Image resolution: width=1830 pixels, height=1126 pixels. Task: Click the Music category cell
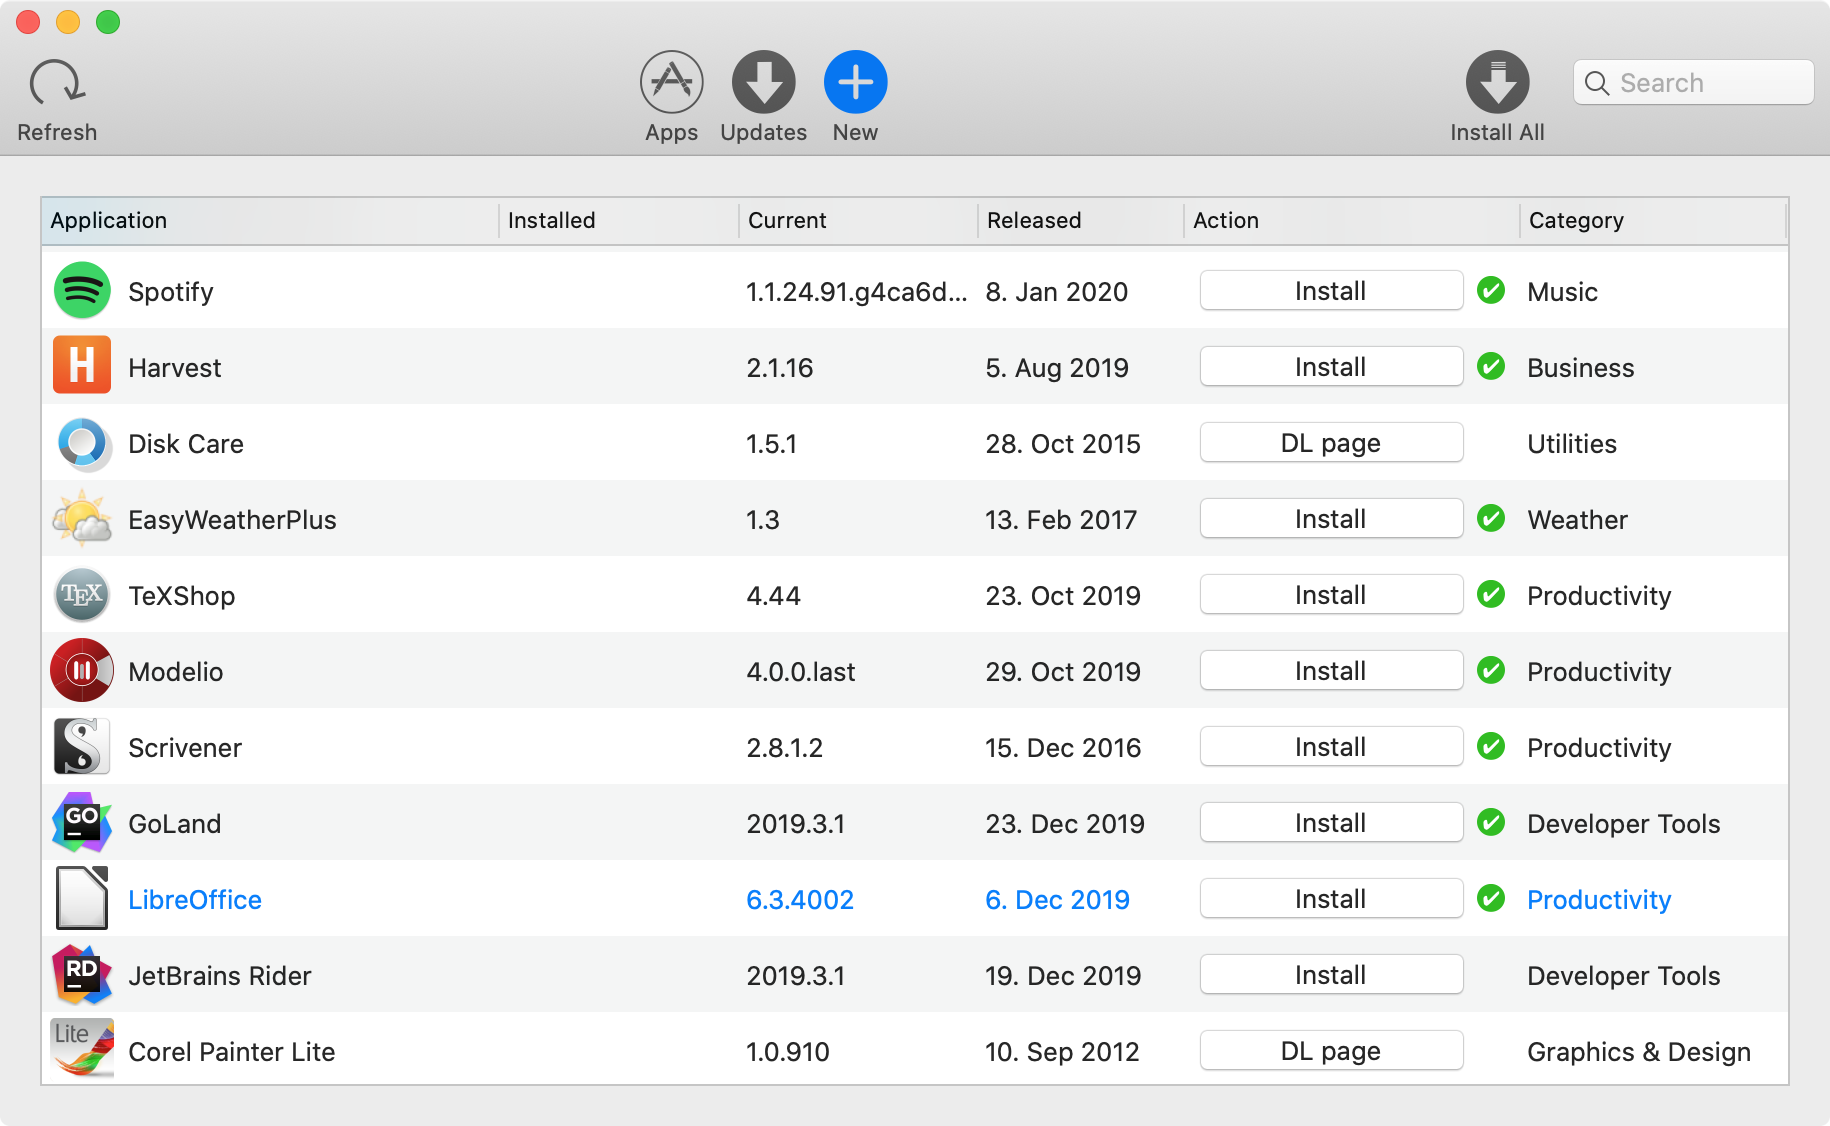coord(1562,292)
